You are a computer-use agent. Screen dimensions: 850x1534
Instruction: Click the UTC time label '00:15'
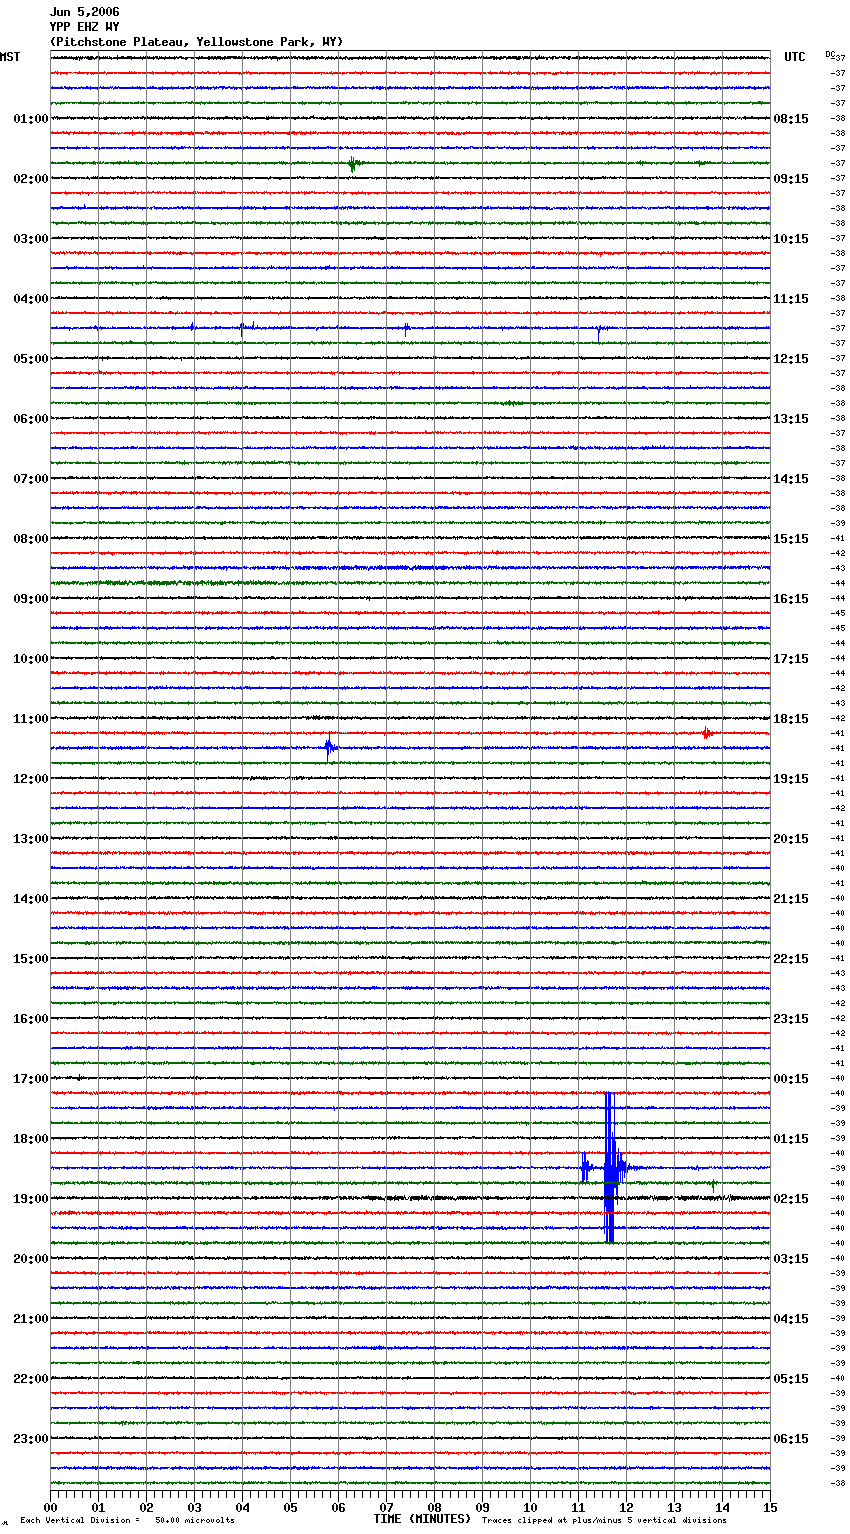(x=791, y=1079)
